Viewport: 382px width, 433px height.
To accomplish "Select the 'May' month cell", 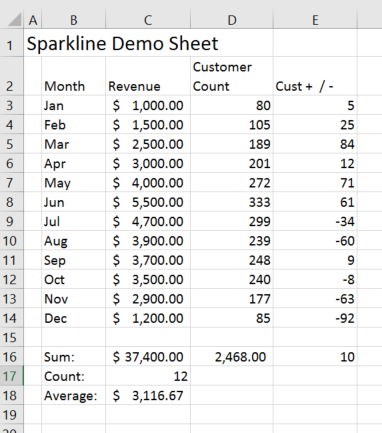I will point(74,183).
